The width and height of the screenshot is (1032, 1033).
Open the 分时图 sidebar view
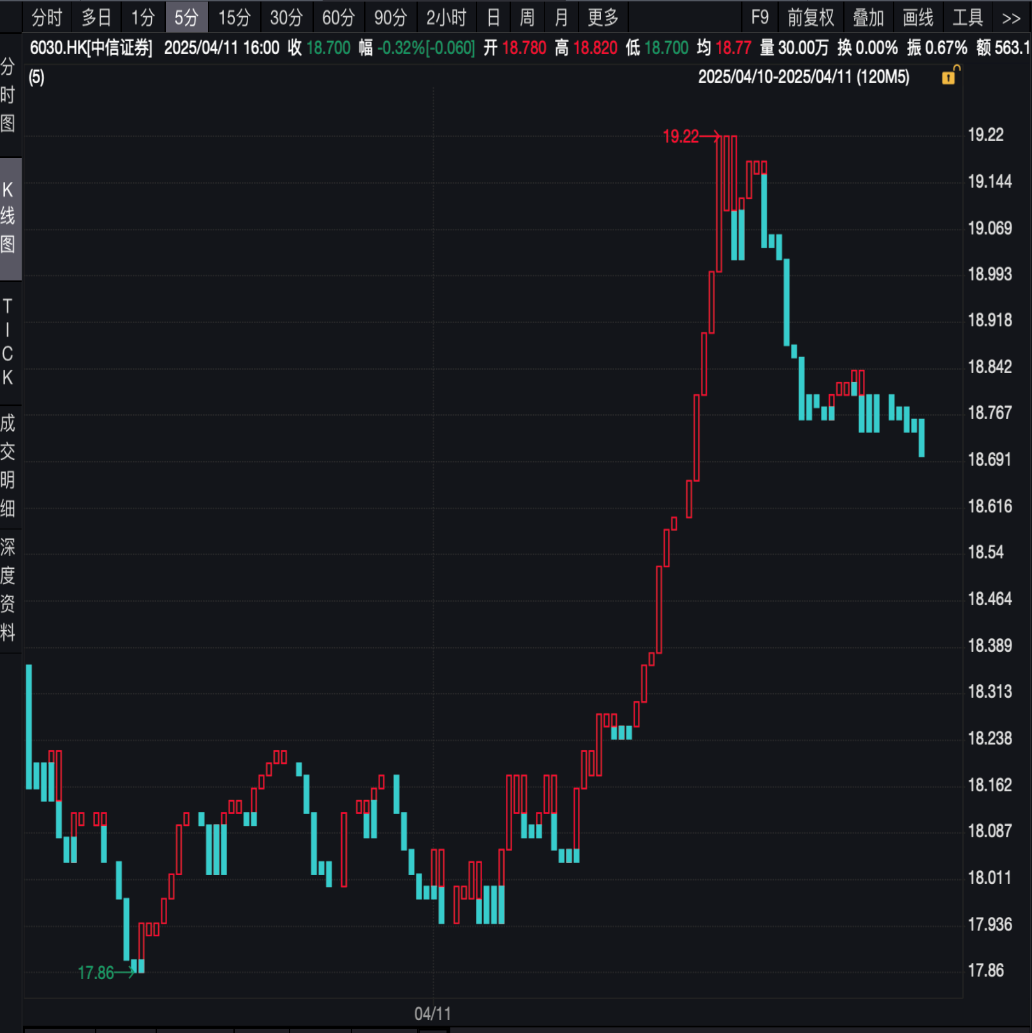click(9, 95)
